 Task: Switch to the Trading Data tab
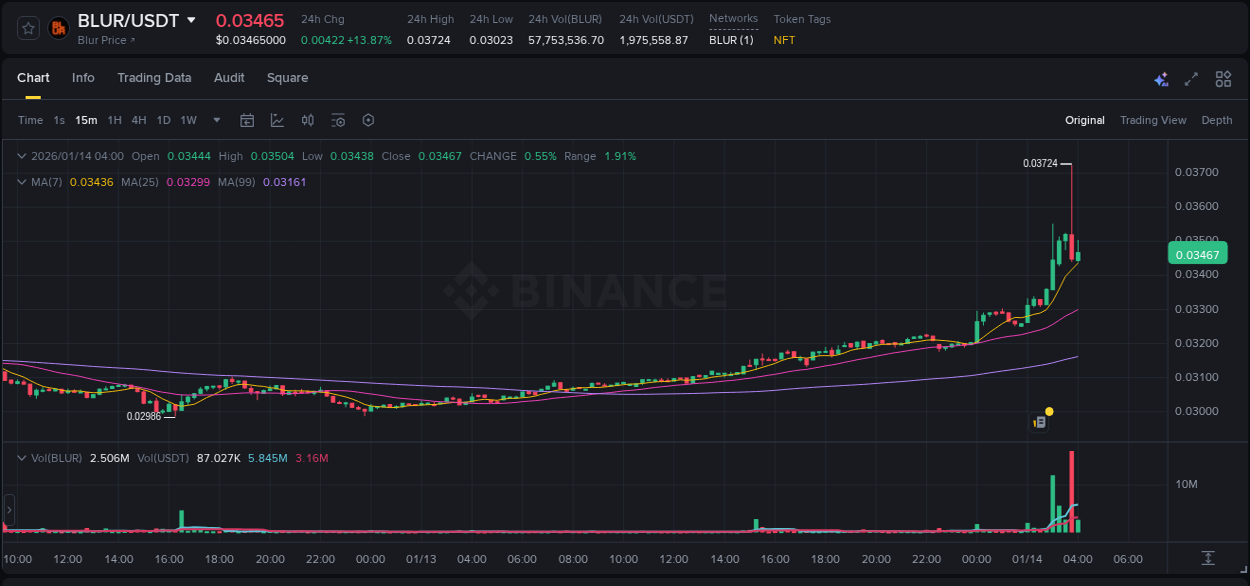click(154, 78)
